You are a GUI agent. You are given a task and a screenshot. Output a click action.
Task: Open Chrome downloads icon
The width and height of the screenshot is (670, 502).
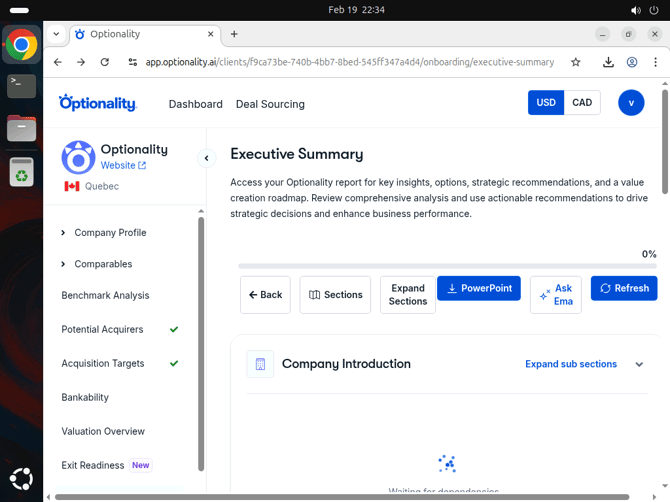(608, 62)
